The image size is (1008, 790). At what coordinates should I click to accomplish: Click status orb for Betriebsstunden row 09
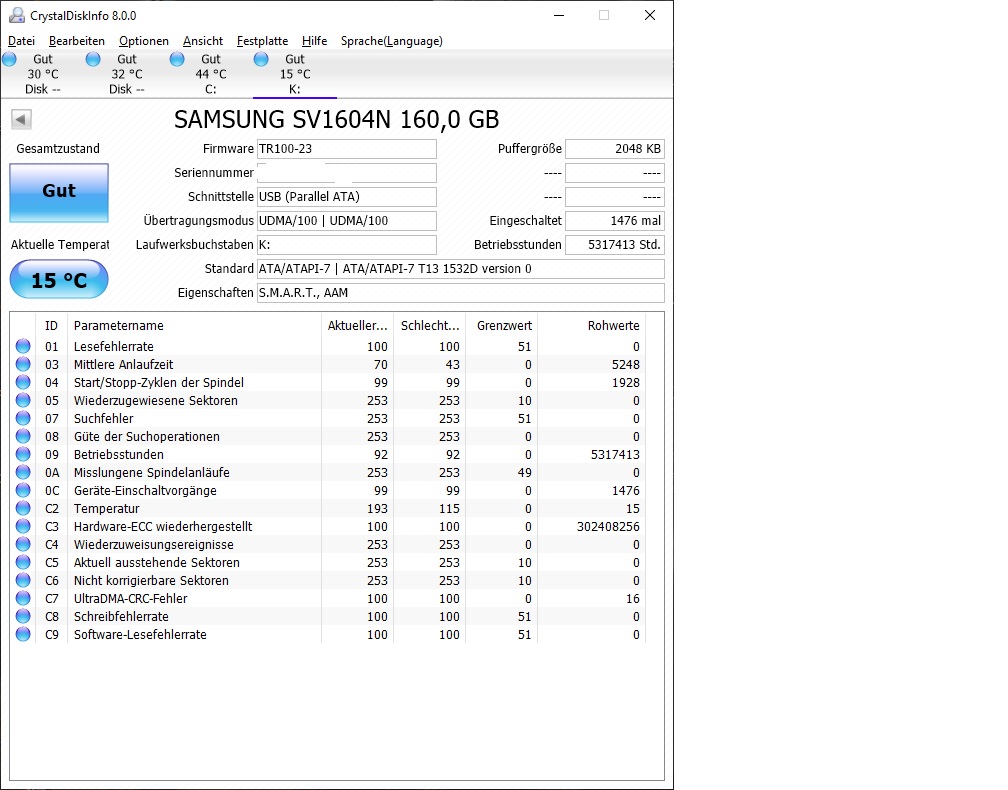pos(23,454)
